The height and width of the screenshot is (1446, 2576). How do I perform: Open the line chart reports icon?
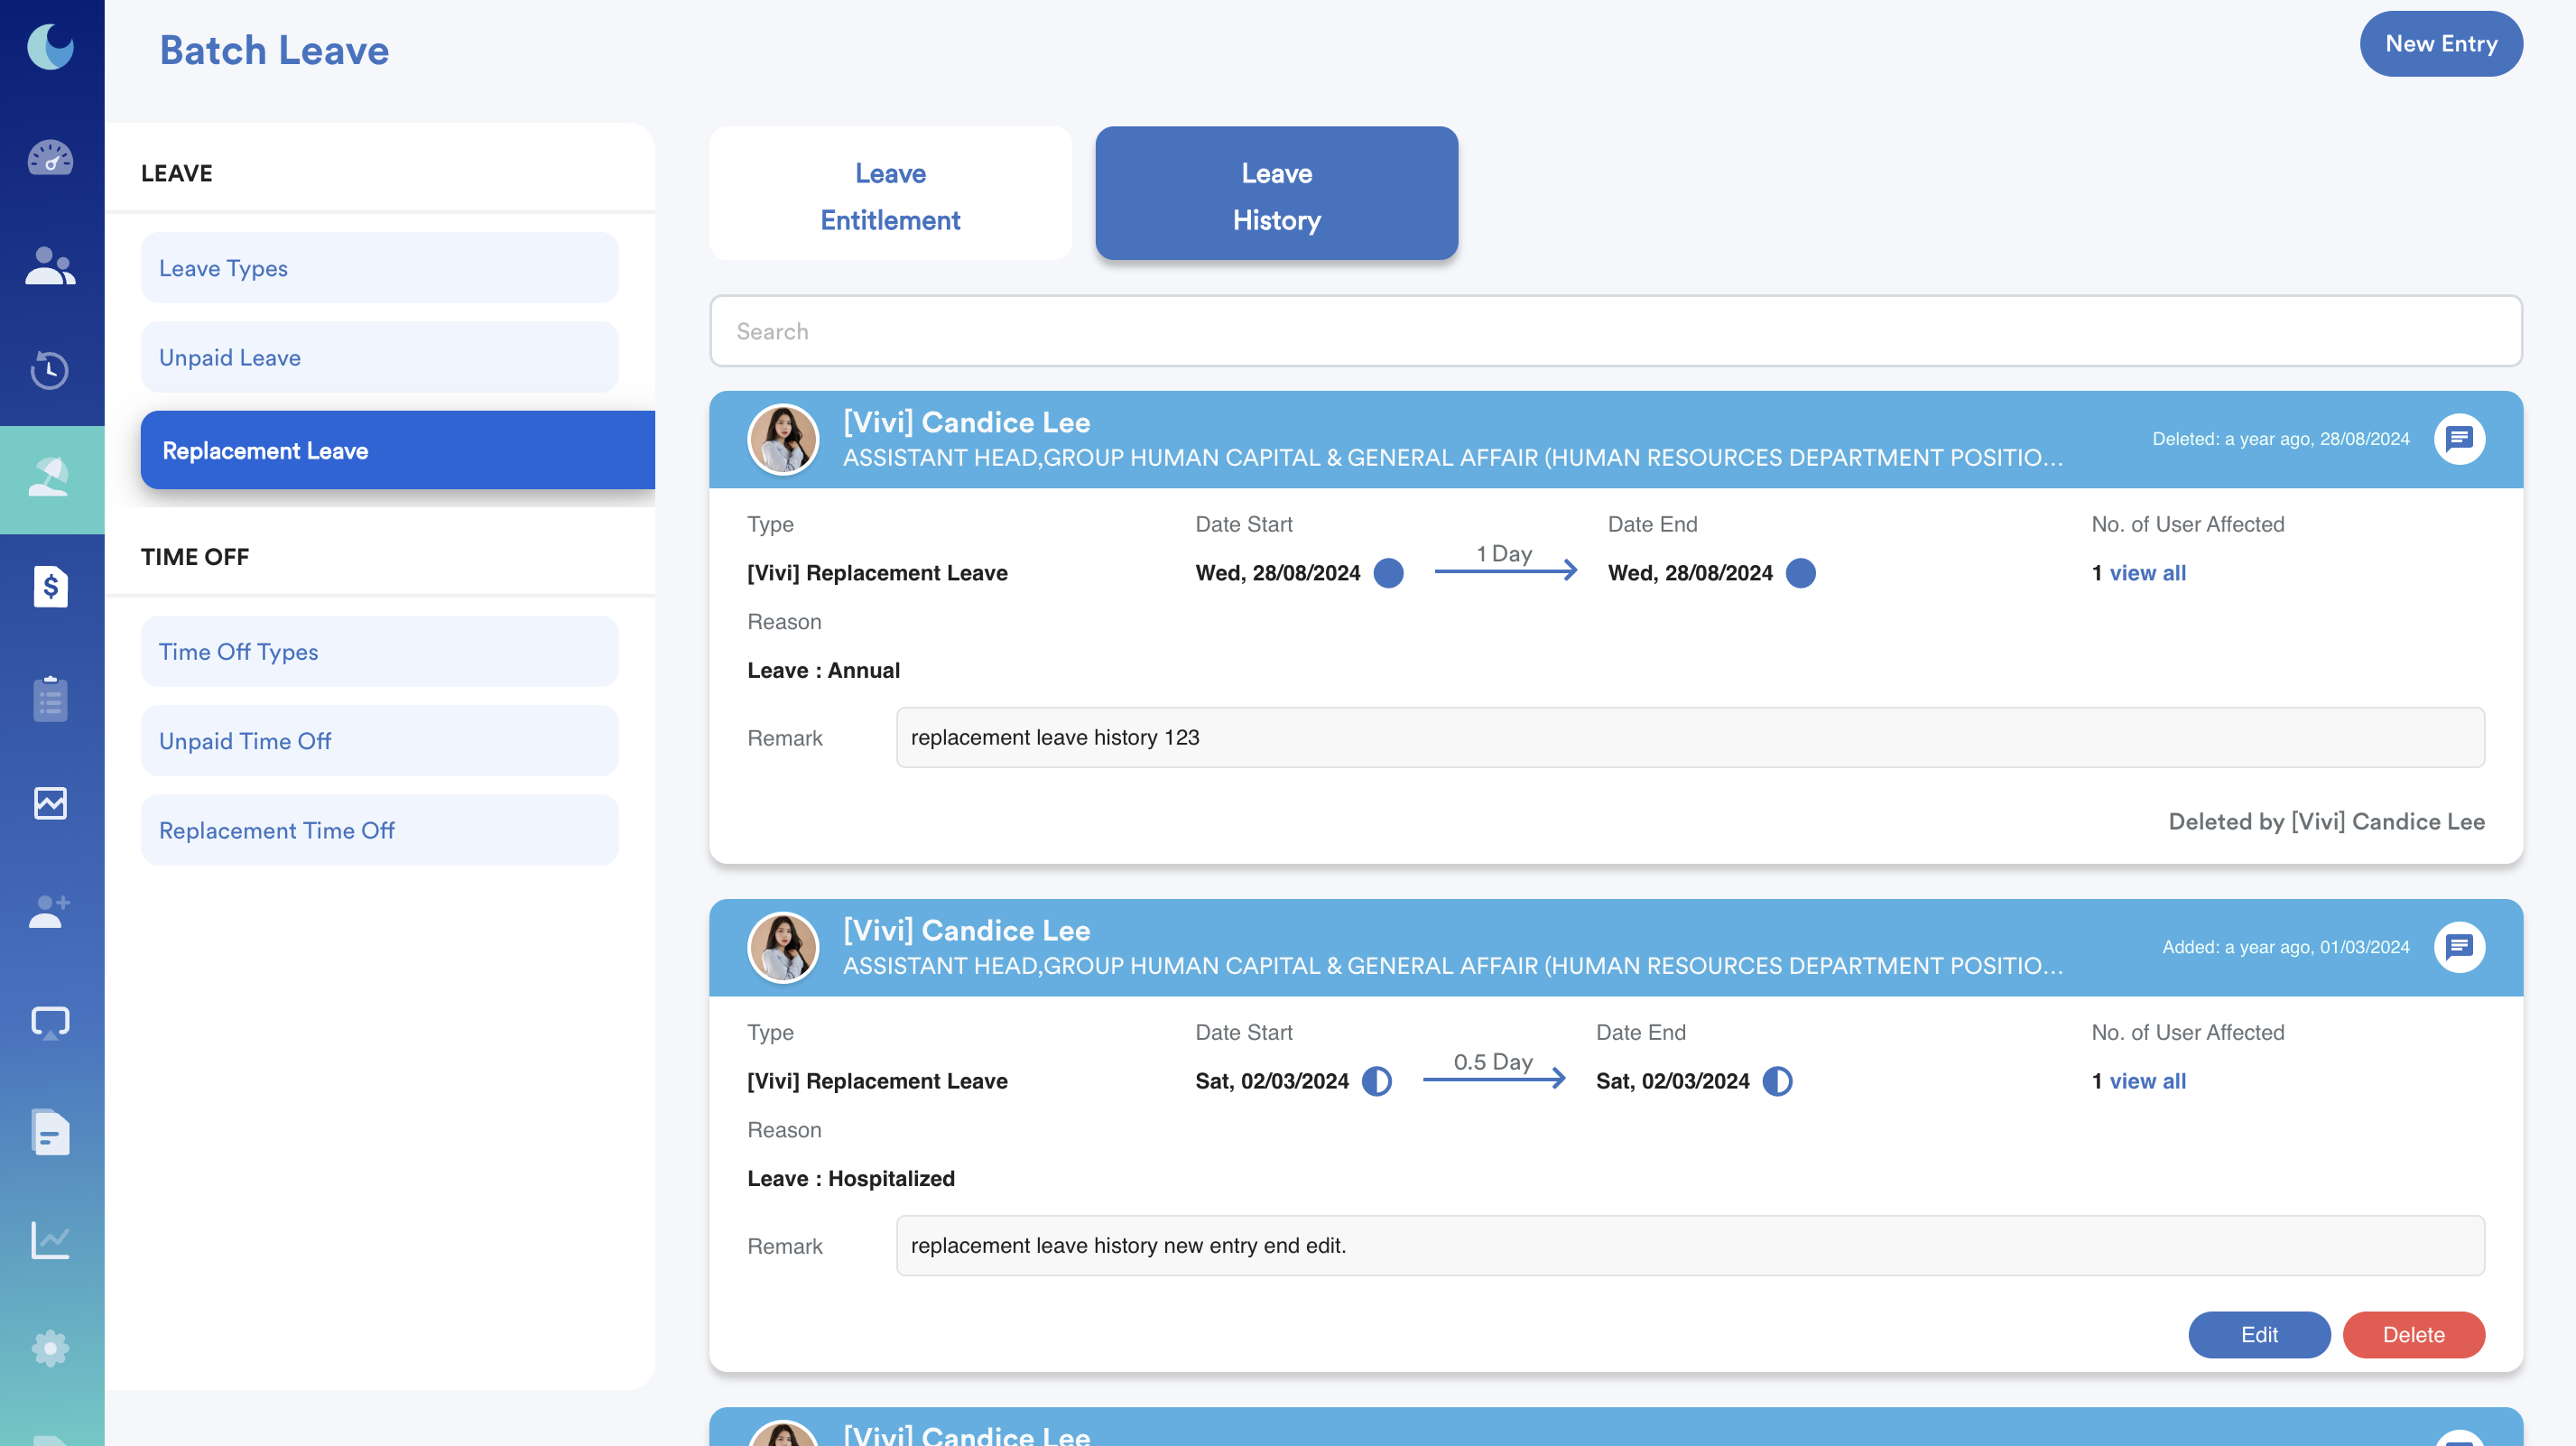tap(50, 1240)
